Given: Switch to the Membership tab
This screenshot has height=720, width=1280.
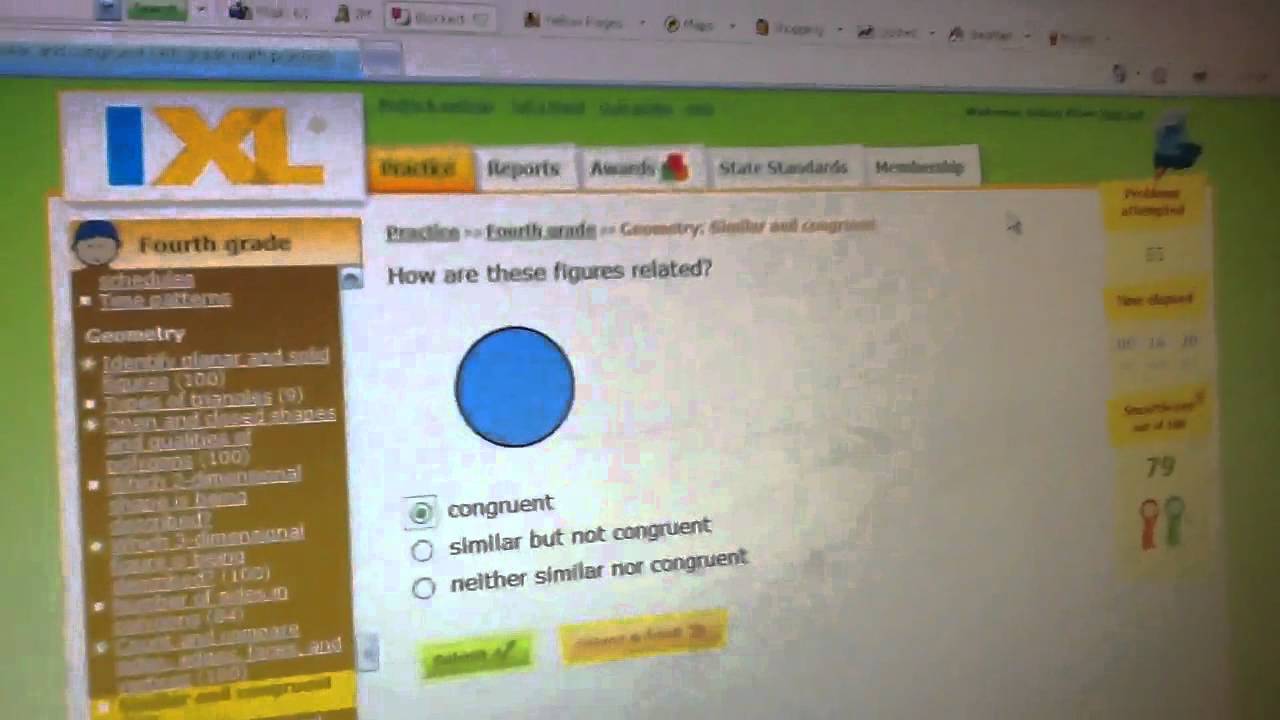Looking at the screenshot, I should pos(920,167).
